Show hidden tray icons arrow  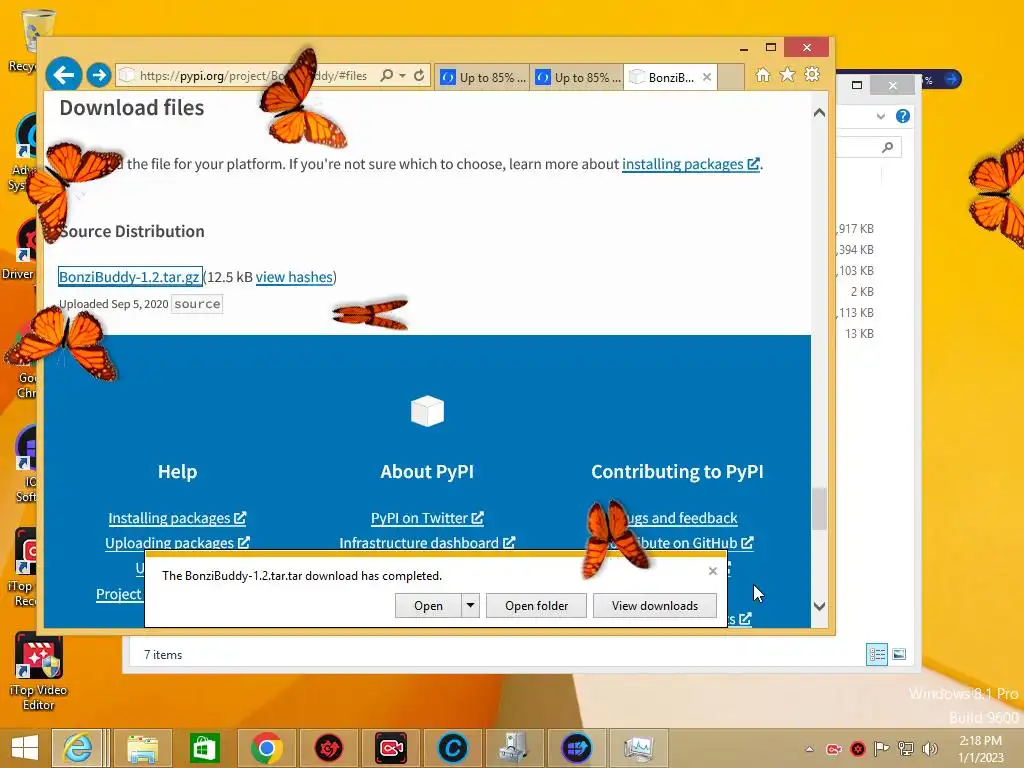(809, 749)
